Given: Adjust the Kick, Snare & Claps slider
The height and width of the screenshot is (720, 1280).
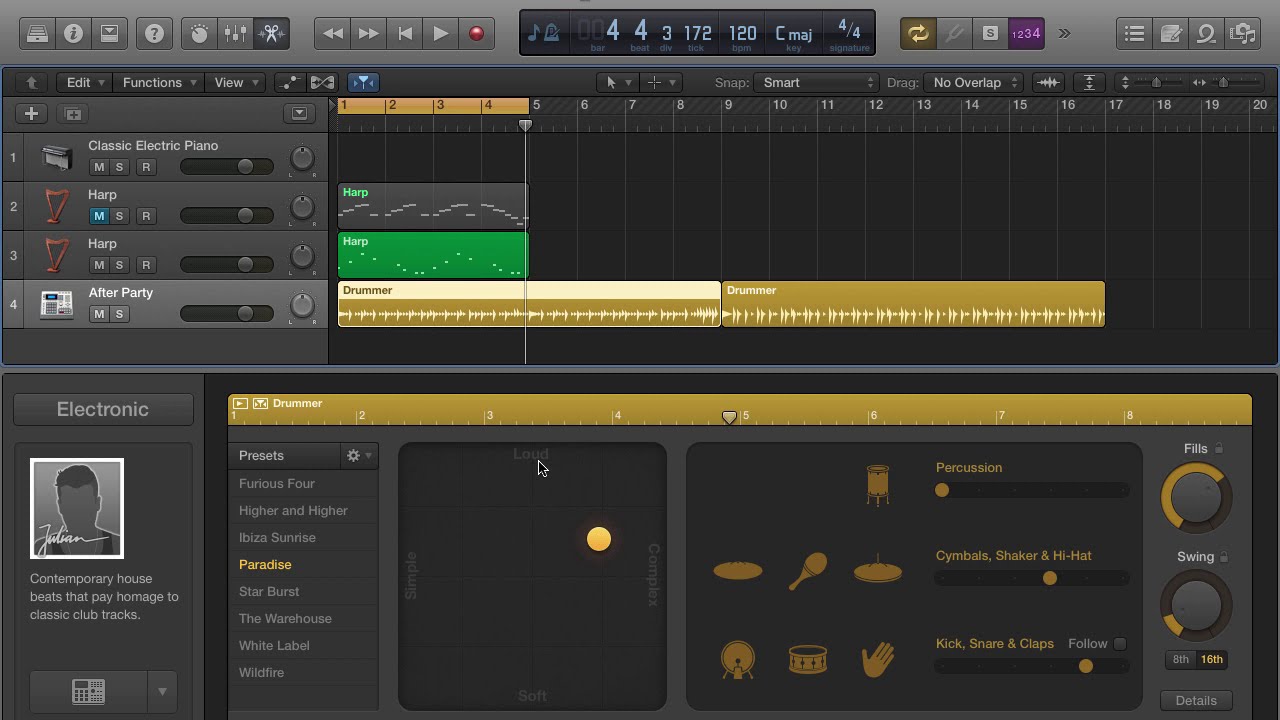Looking at the screenshot, I should click(x=1032, y=666).
